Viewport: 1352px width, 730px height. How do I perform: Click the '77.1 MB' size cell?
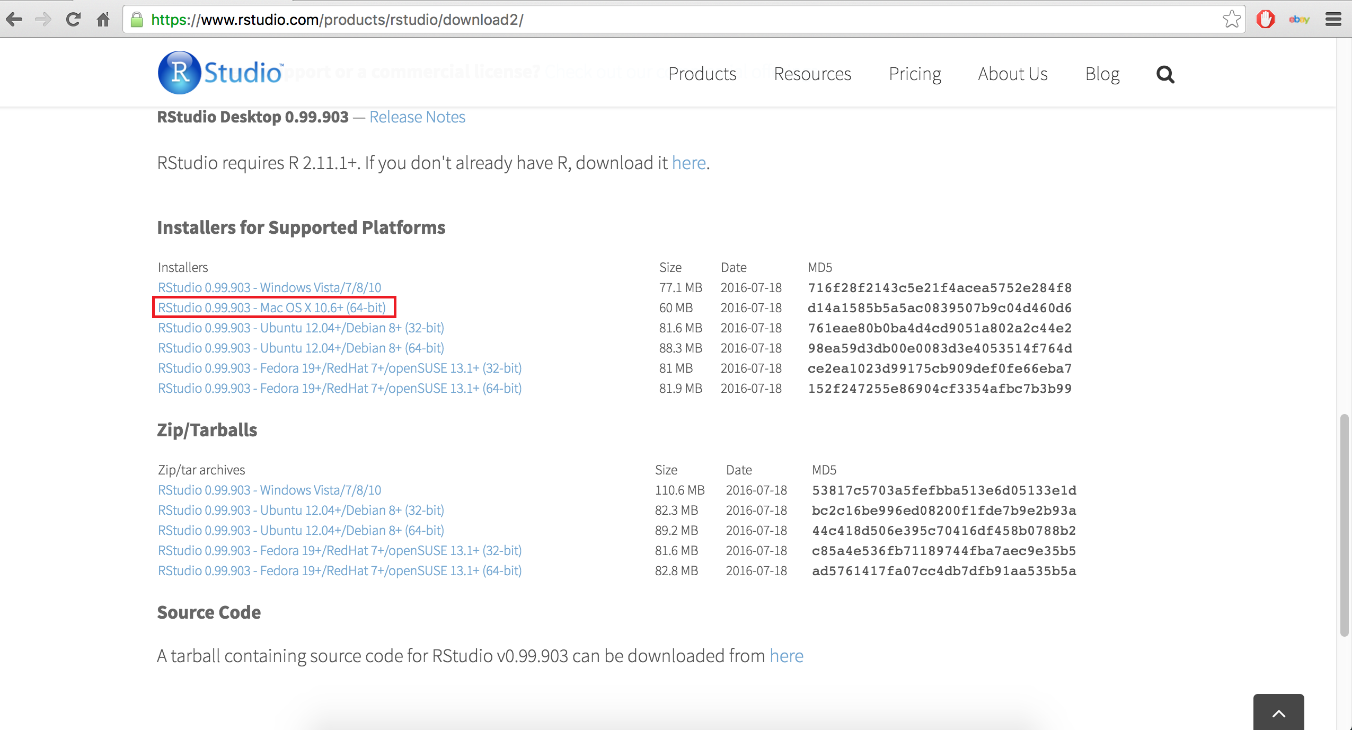[680, 288]
